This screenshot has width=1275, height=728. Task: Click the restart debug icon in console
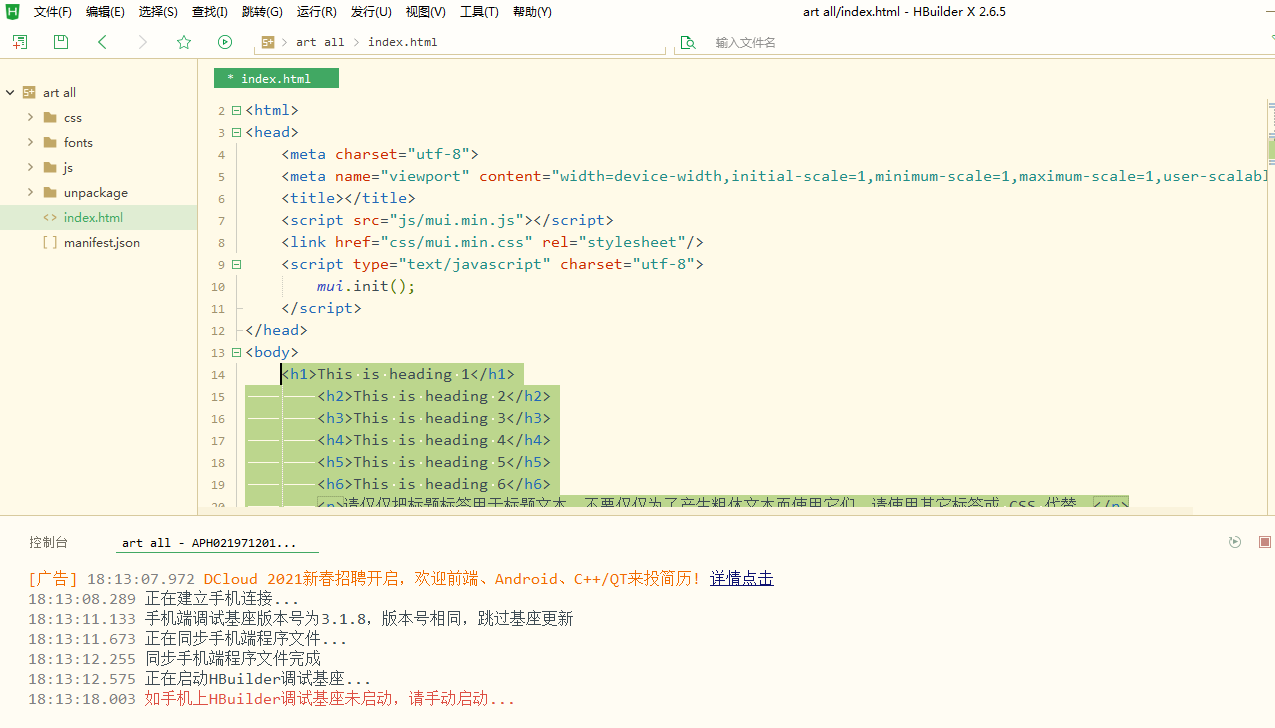(x=1235, y=541)
